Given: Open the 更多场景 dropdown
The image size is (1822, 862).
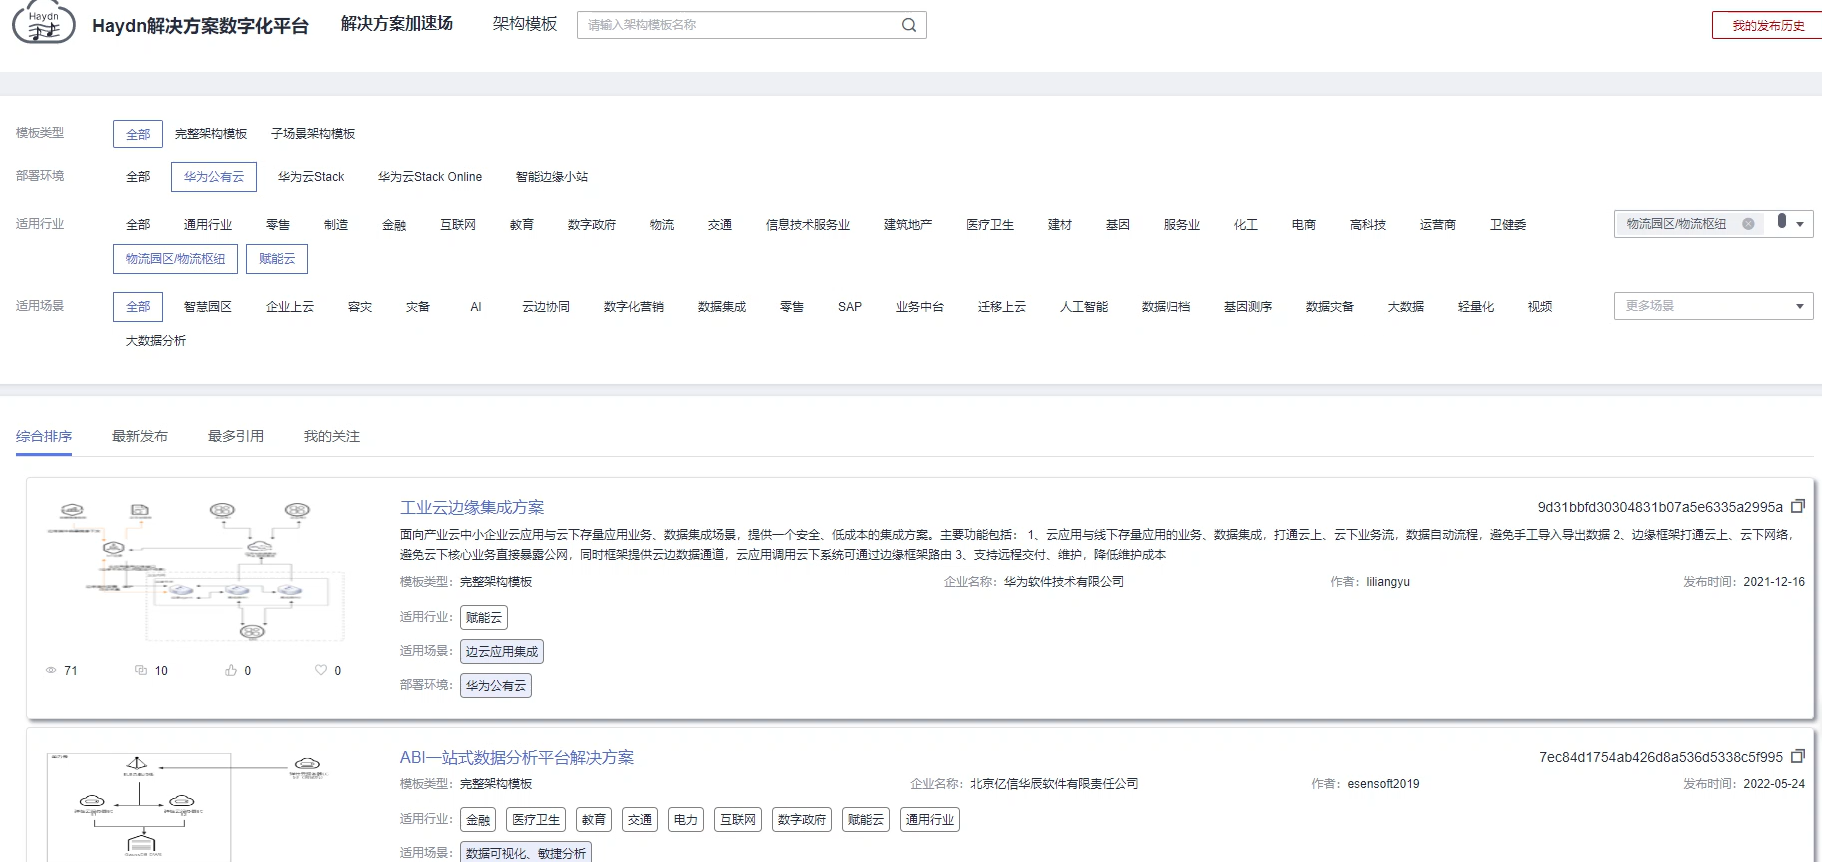Looking at the screenshot, I should tap(1714, 306).
